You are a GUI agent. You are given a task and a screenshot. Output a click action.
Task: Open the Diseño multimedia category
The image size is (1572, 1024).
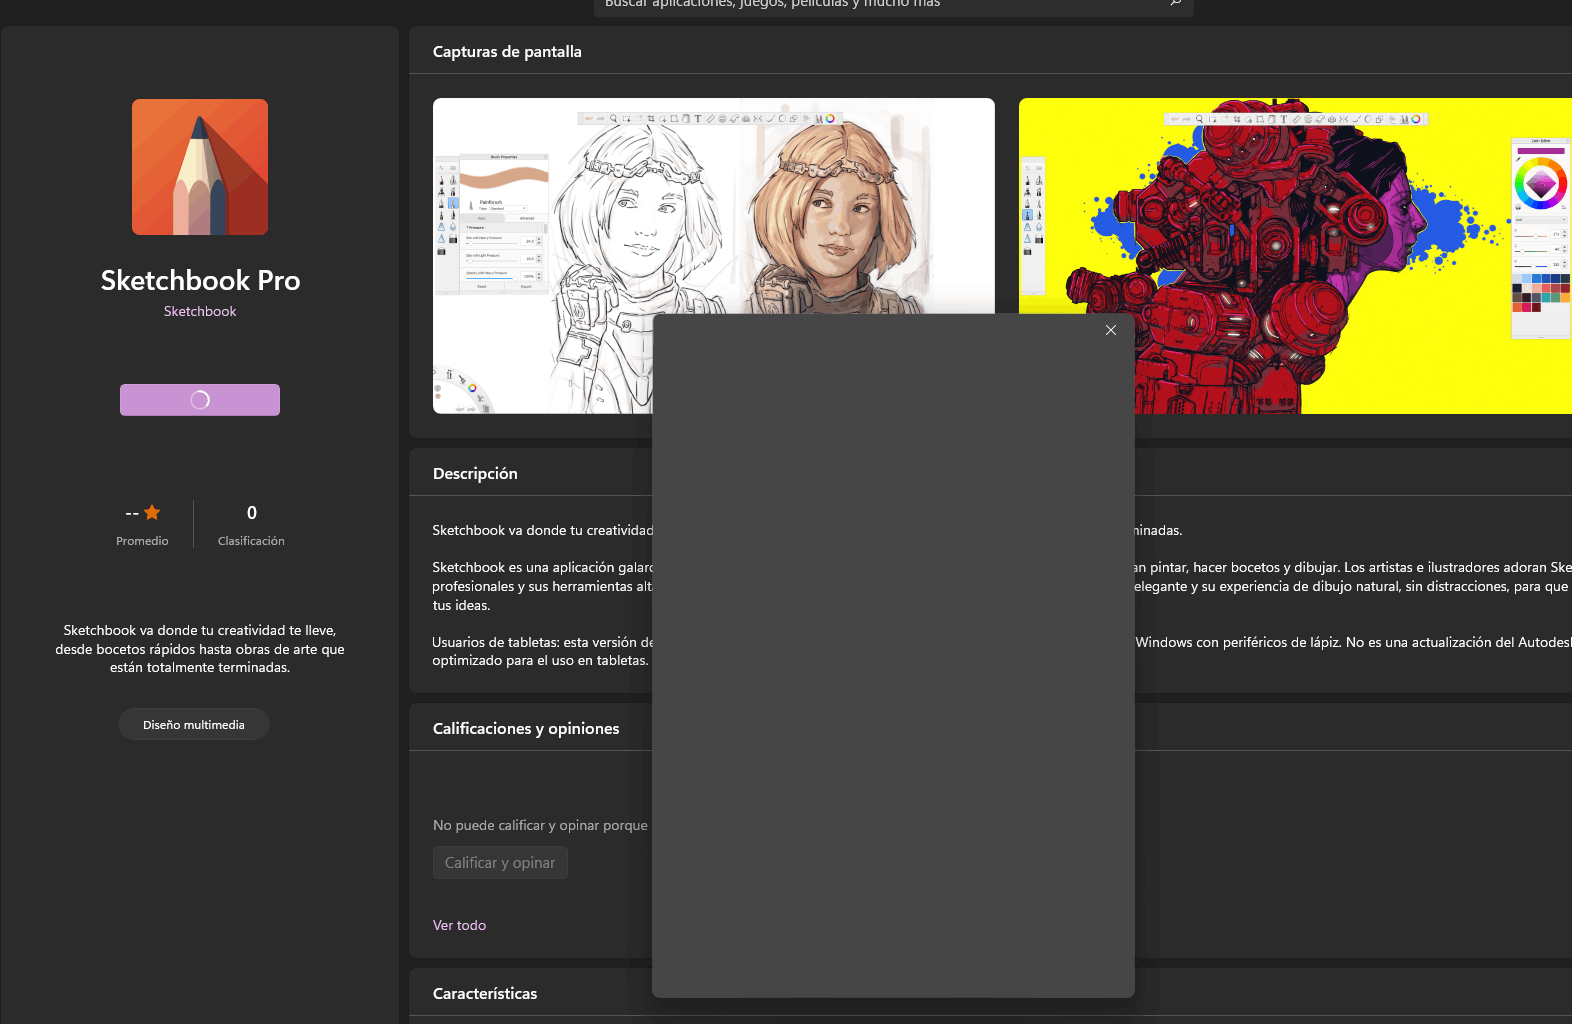point(194,724)
